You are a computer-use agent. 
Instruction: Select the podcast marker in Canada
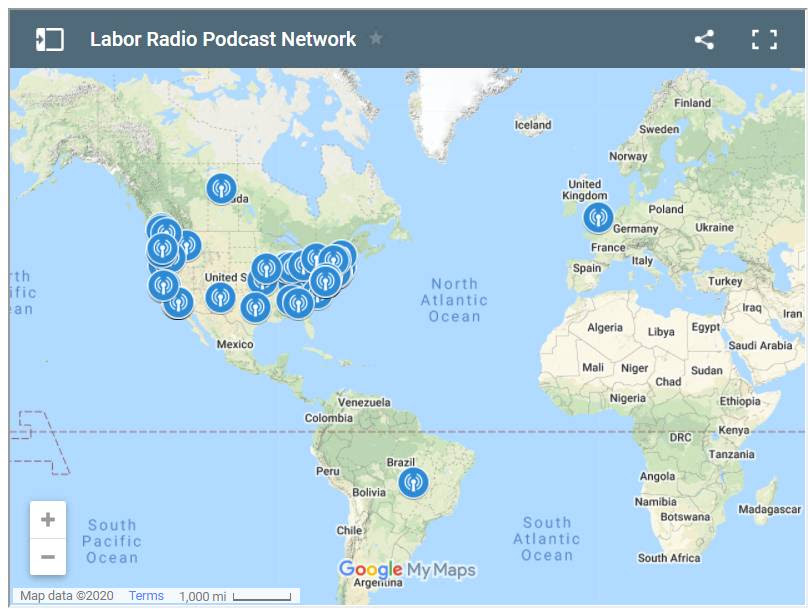(x=222, y=189)
